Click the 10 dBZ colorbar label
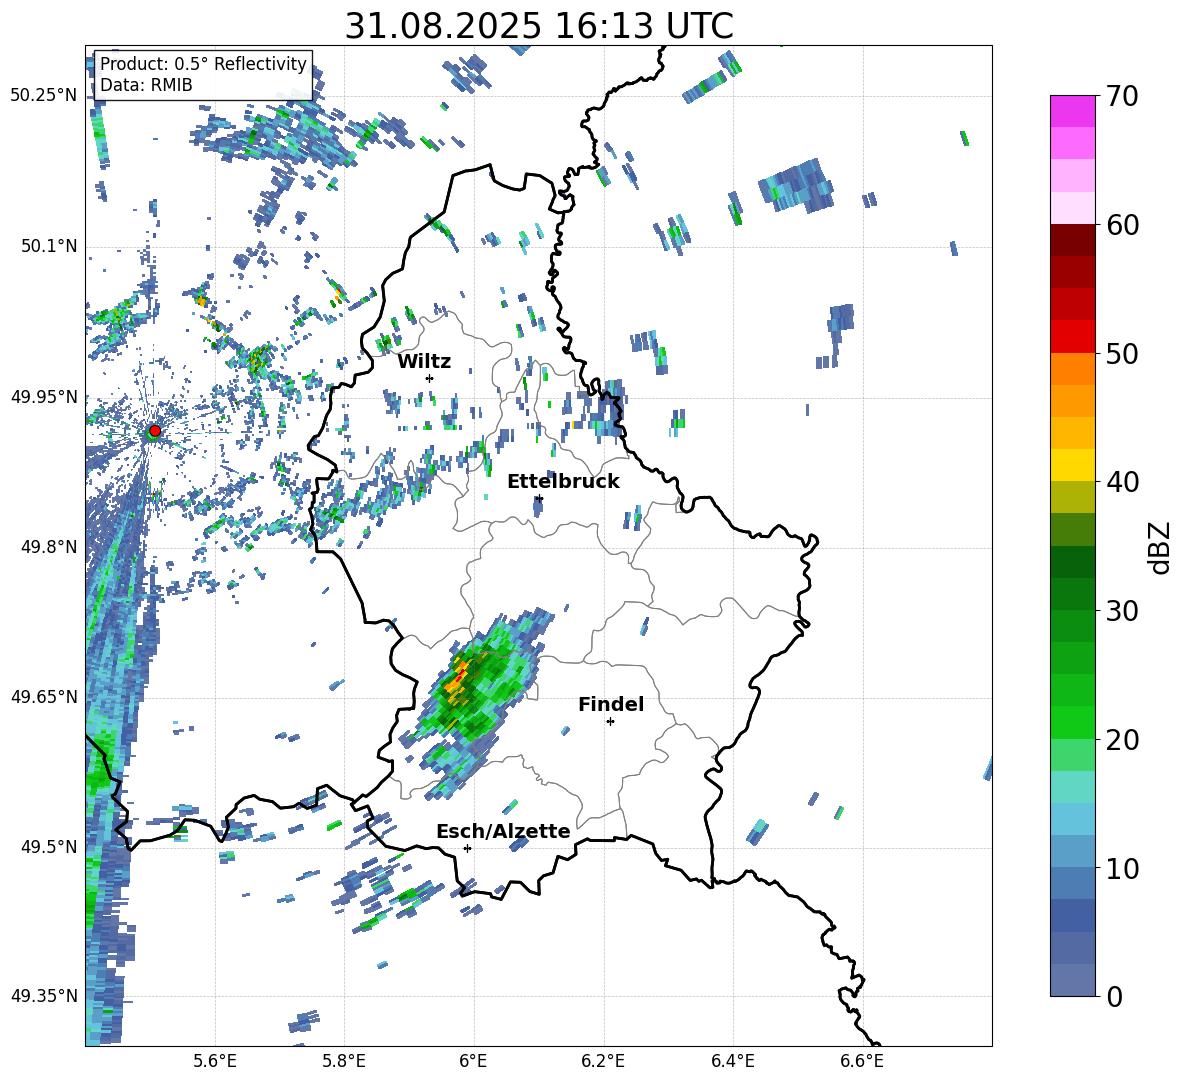 1122,868
